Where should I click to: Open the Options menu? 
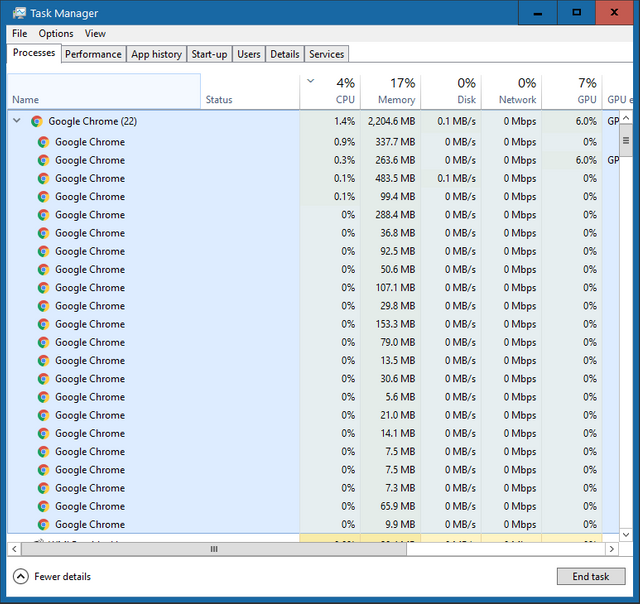tap(56, 33)
